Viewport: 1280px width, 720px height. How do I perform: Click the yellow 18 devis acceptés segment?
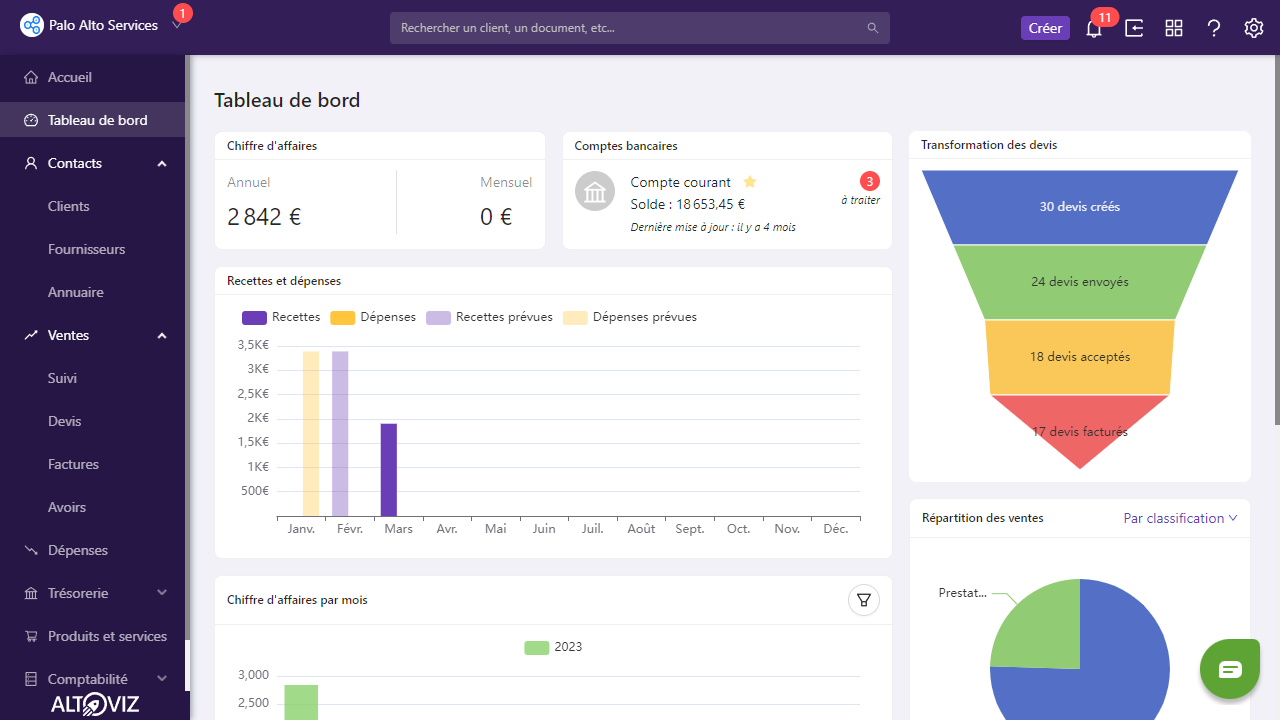(x=1080, y=357)
